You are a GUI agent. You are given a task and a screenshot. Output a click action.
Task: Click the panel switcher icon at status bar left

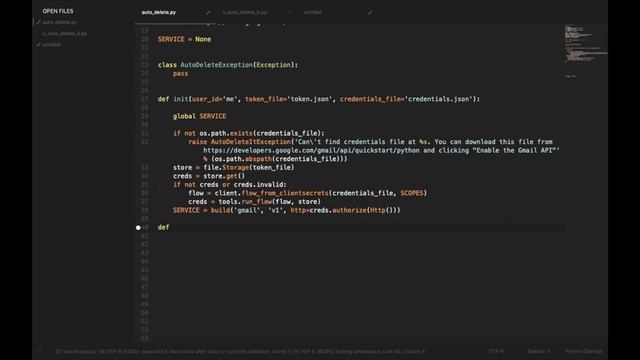click(x=40, y=351)
